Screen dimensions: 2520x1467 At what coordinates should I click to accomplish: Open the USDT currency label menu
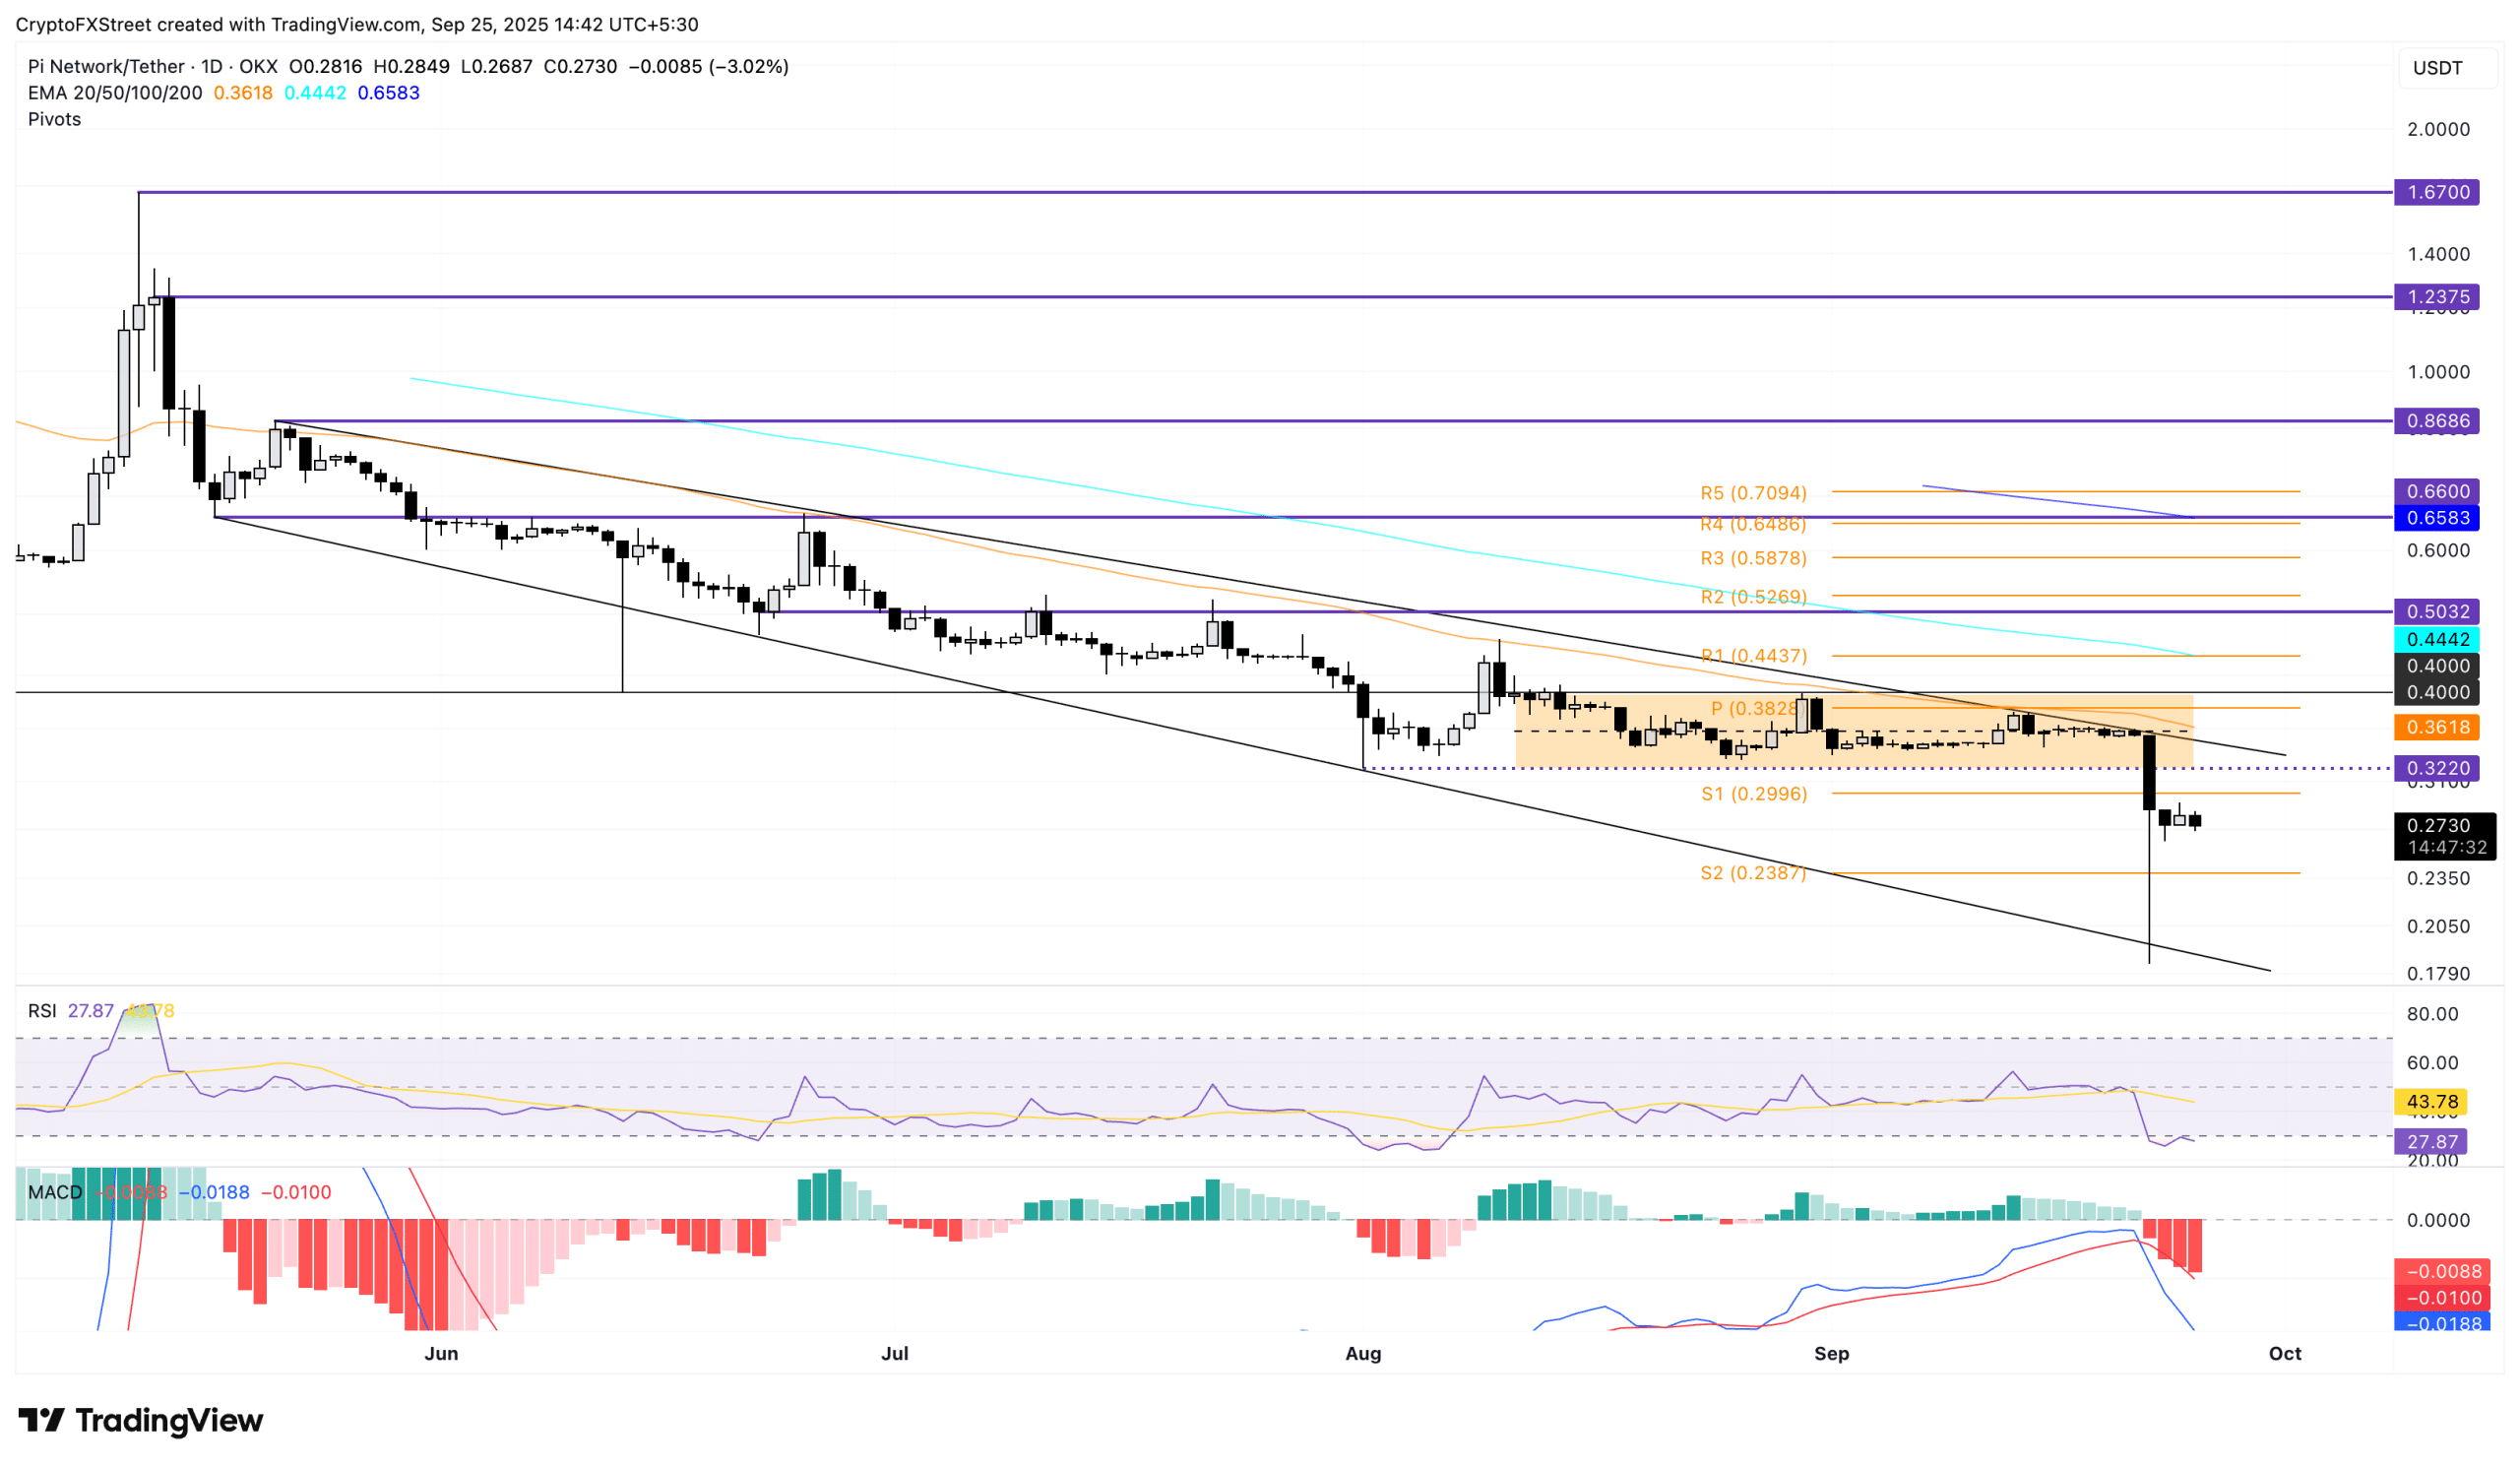click(2440, 67)
